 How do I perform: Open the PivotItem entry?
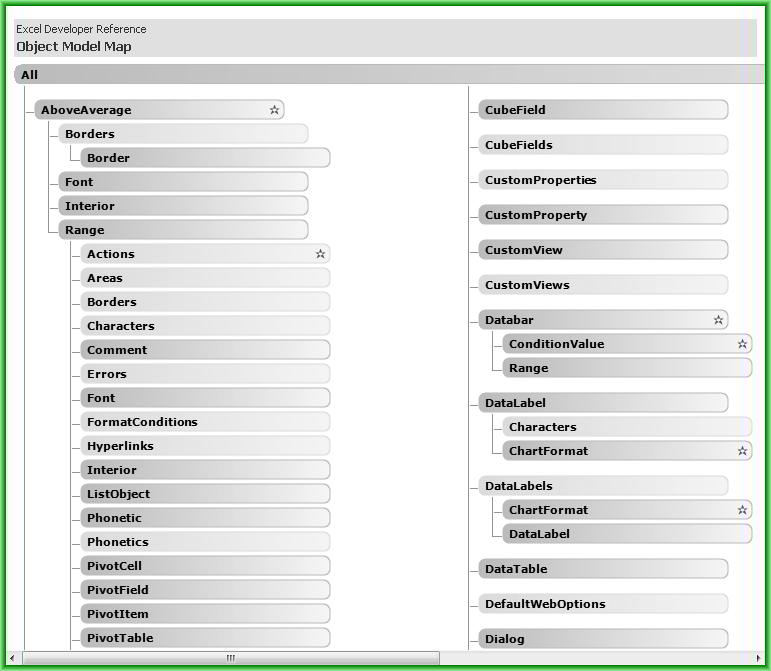pos(205,614)
